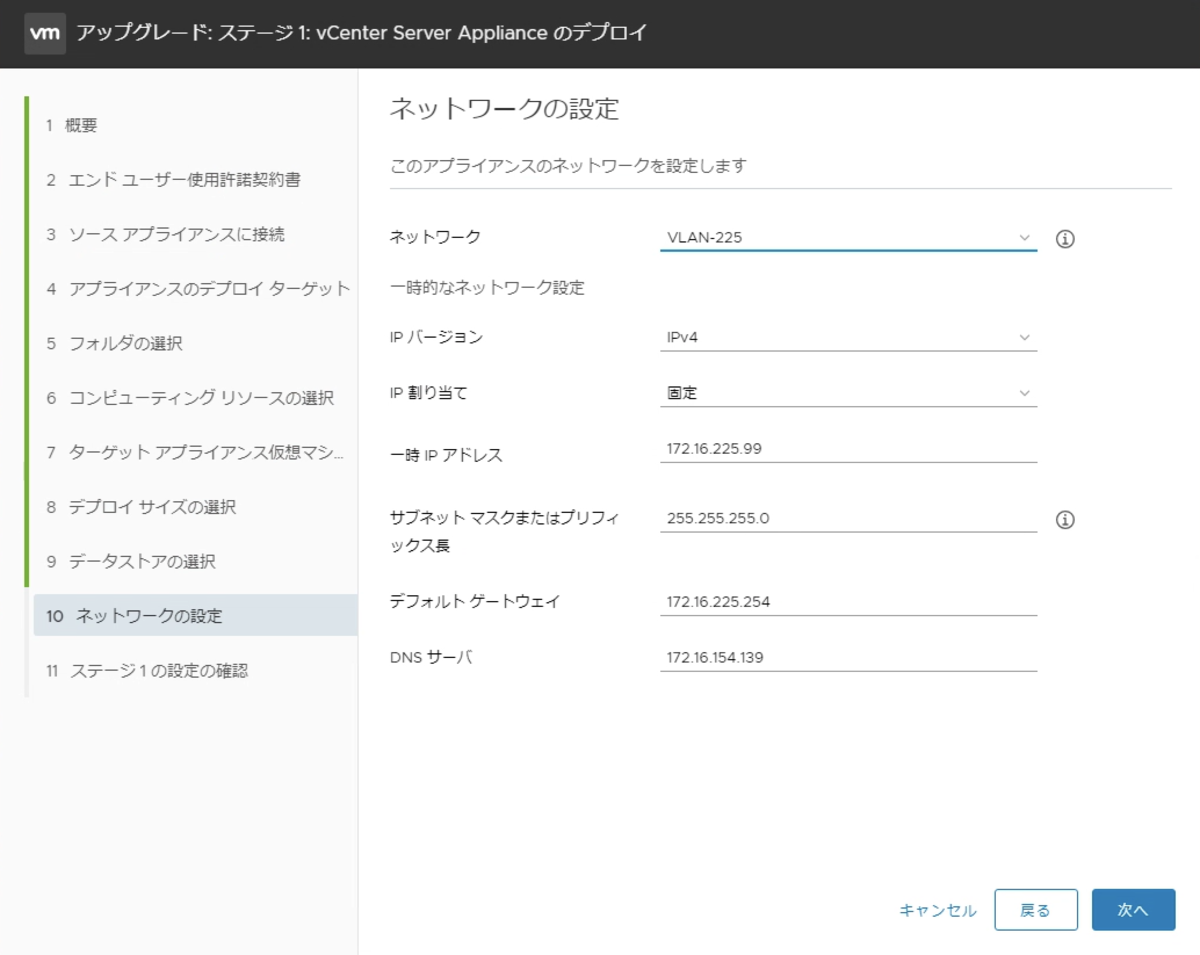Click the info icon next to サブネット マスク field
Screen dimensions: 1200x955
tap(1065, 519)
